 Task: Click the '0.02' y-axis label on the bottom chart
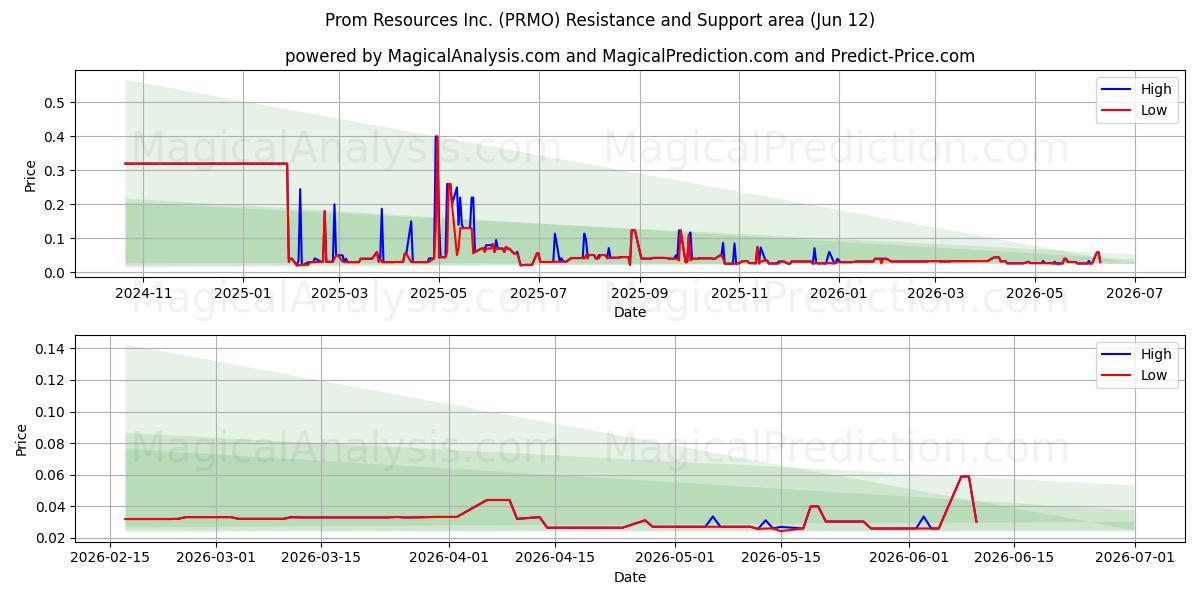tap(51, 538)
